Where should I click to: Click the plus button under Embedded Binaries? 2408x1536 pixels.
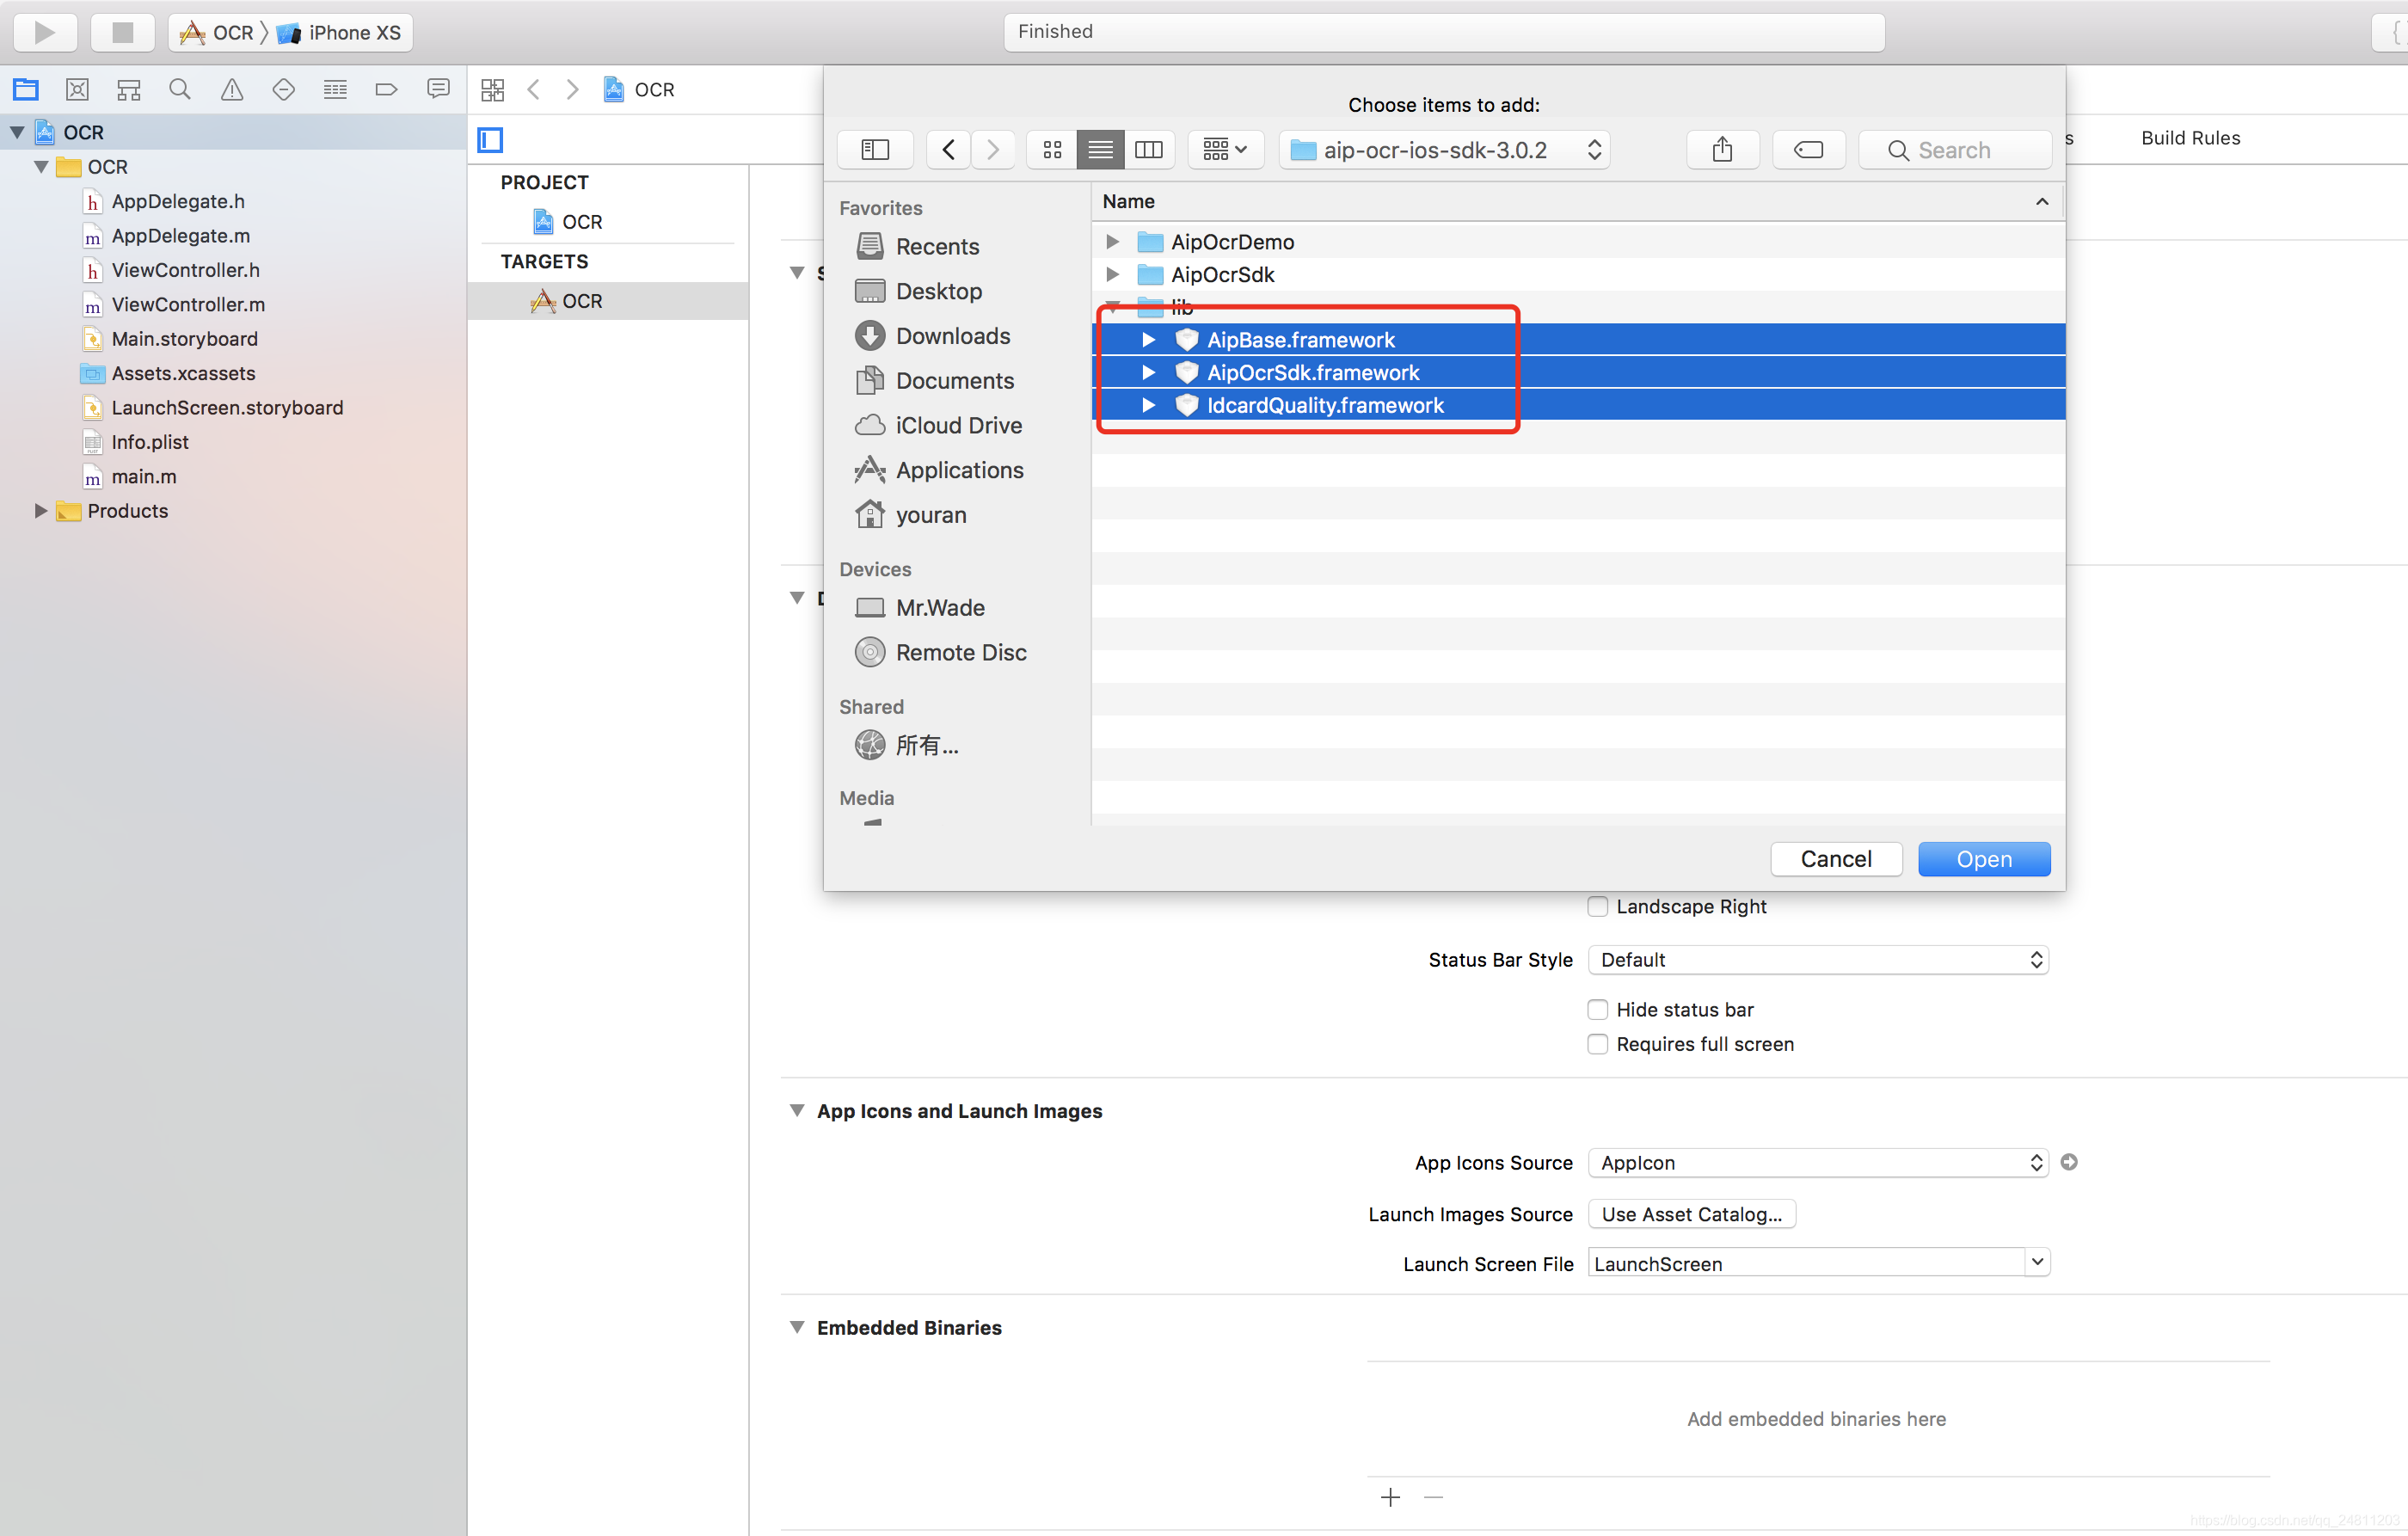[x=1390, y=1497]
